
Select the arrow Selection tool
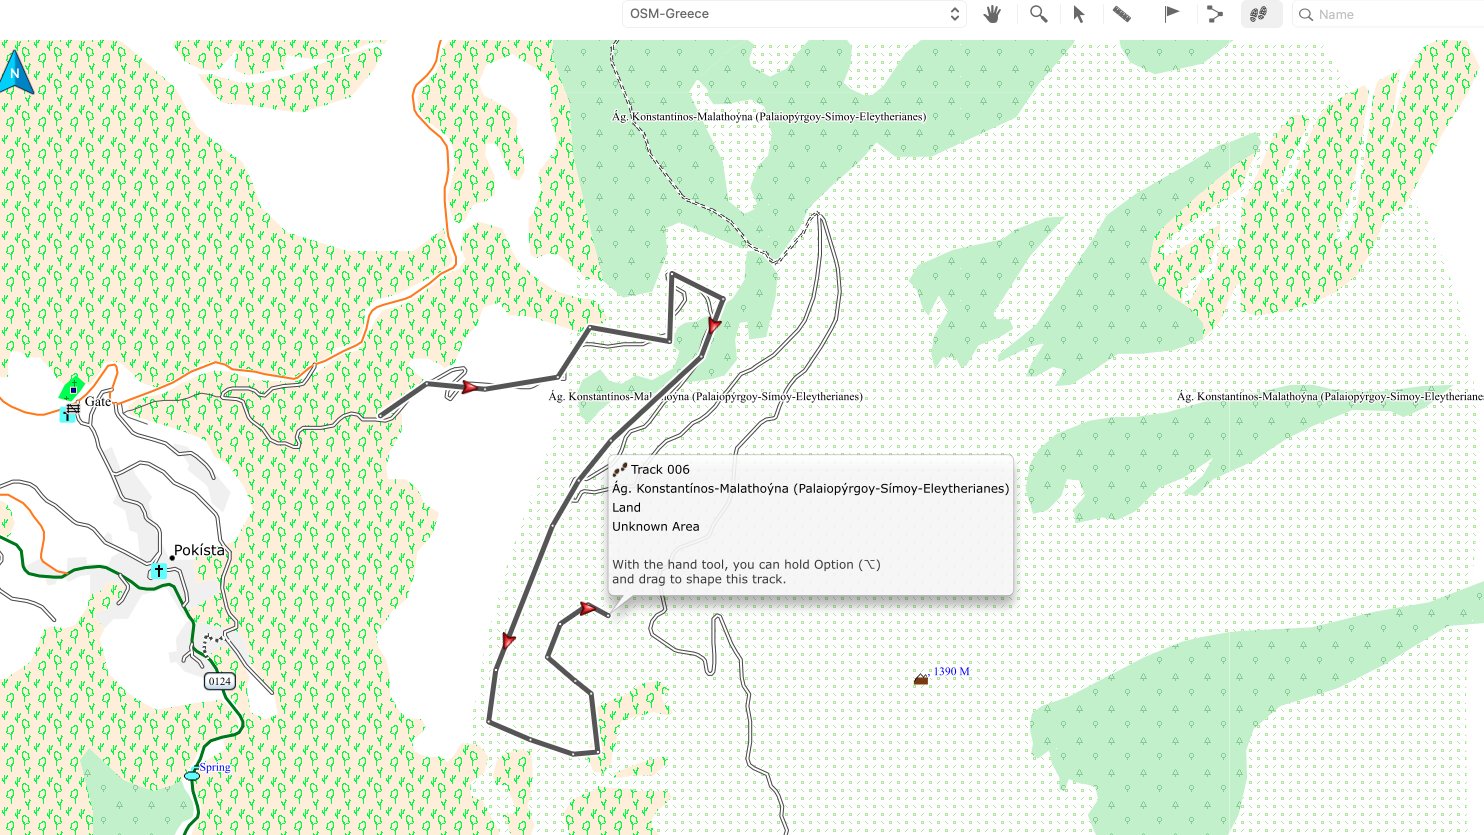pos(1079,14)
